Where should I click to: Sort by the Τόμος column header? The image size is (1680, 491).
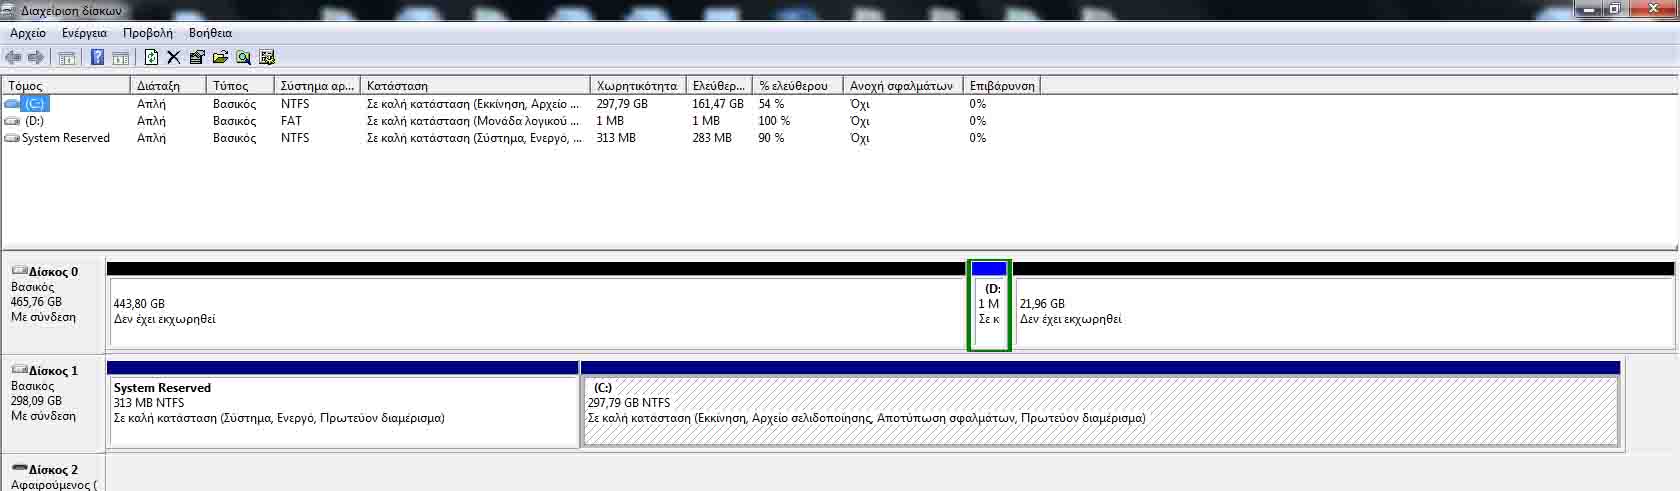click(66, 86)
